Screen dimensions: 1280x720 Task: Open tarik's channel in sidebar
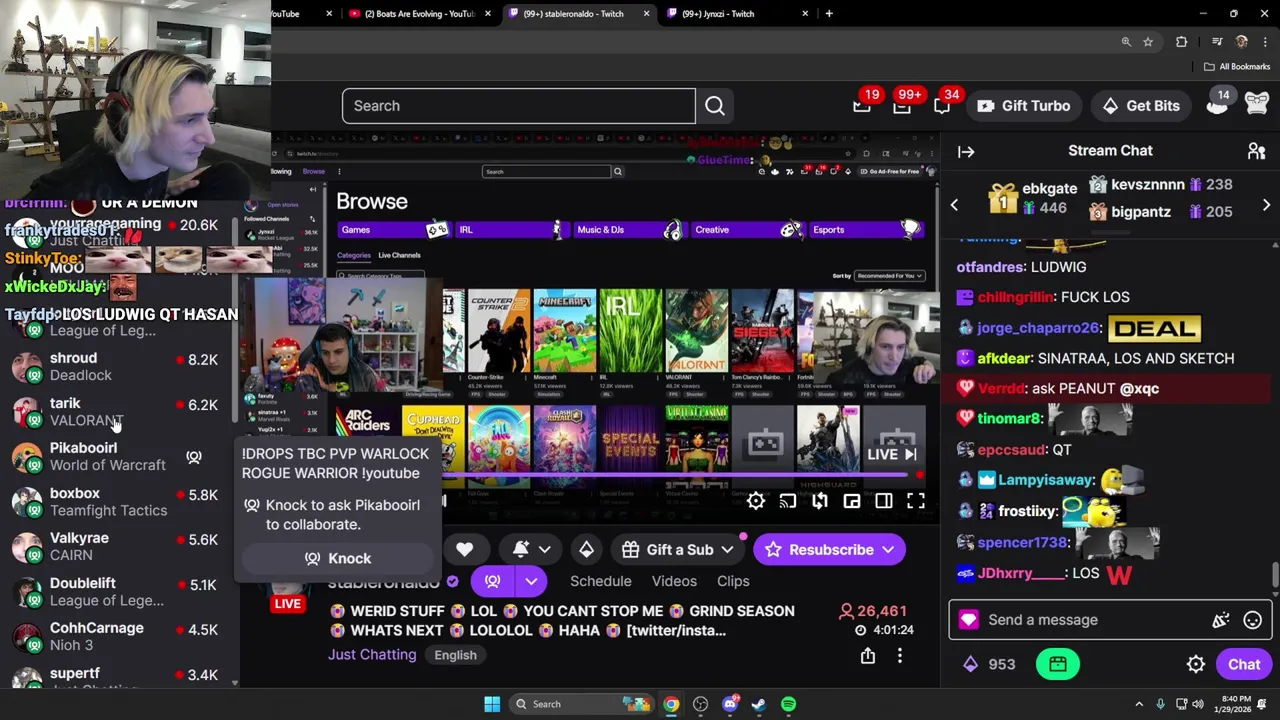coord(120,411)
